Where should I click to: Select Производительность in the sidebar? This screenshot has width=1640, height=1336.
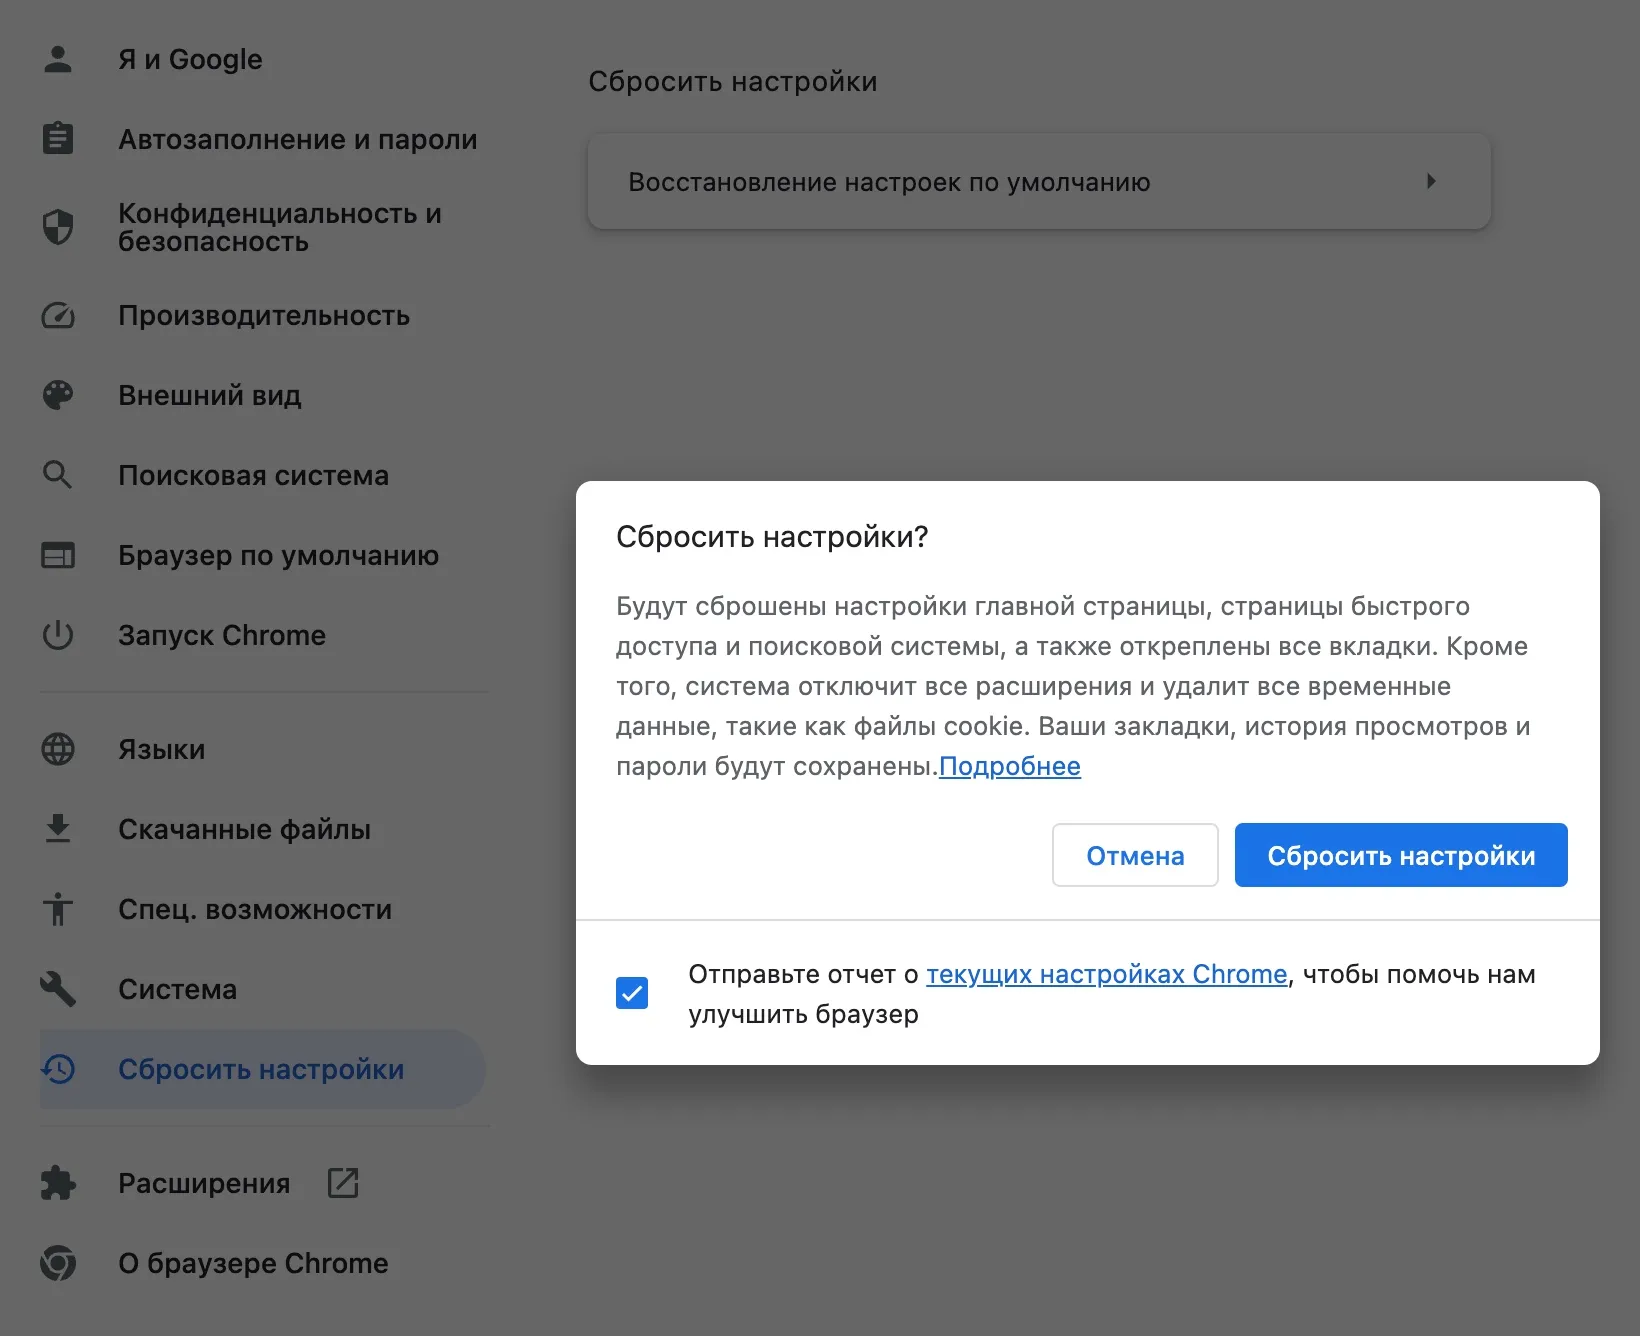[264, 316]
